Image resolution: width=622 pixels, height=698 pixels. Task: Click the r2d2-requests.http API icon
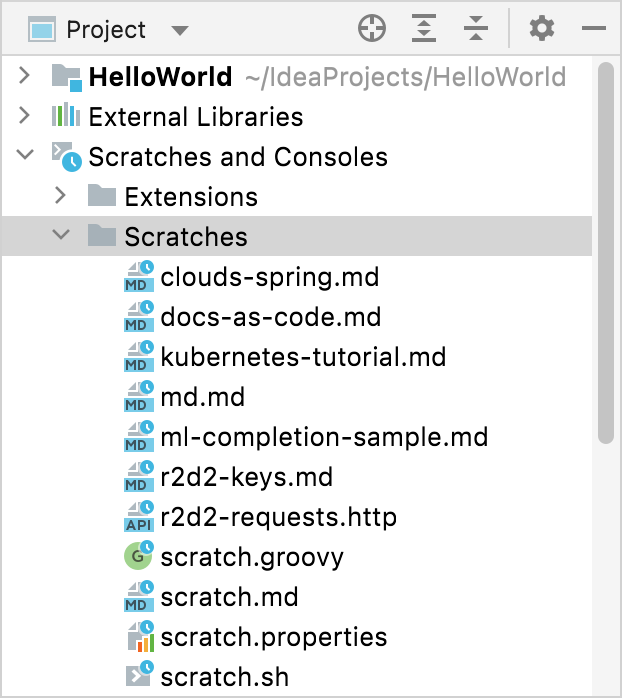(x=139, y=516)
